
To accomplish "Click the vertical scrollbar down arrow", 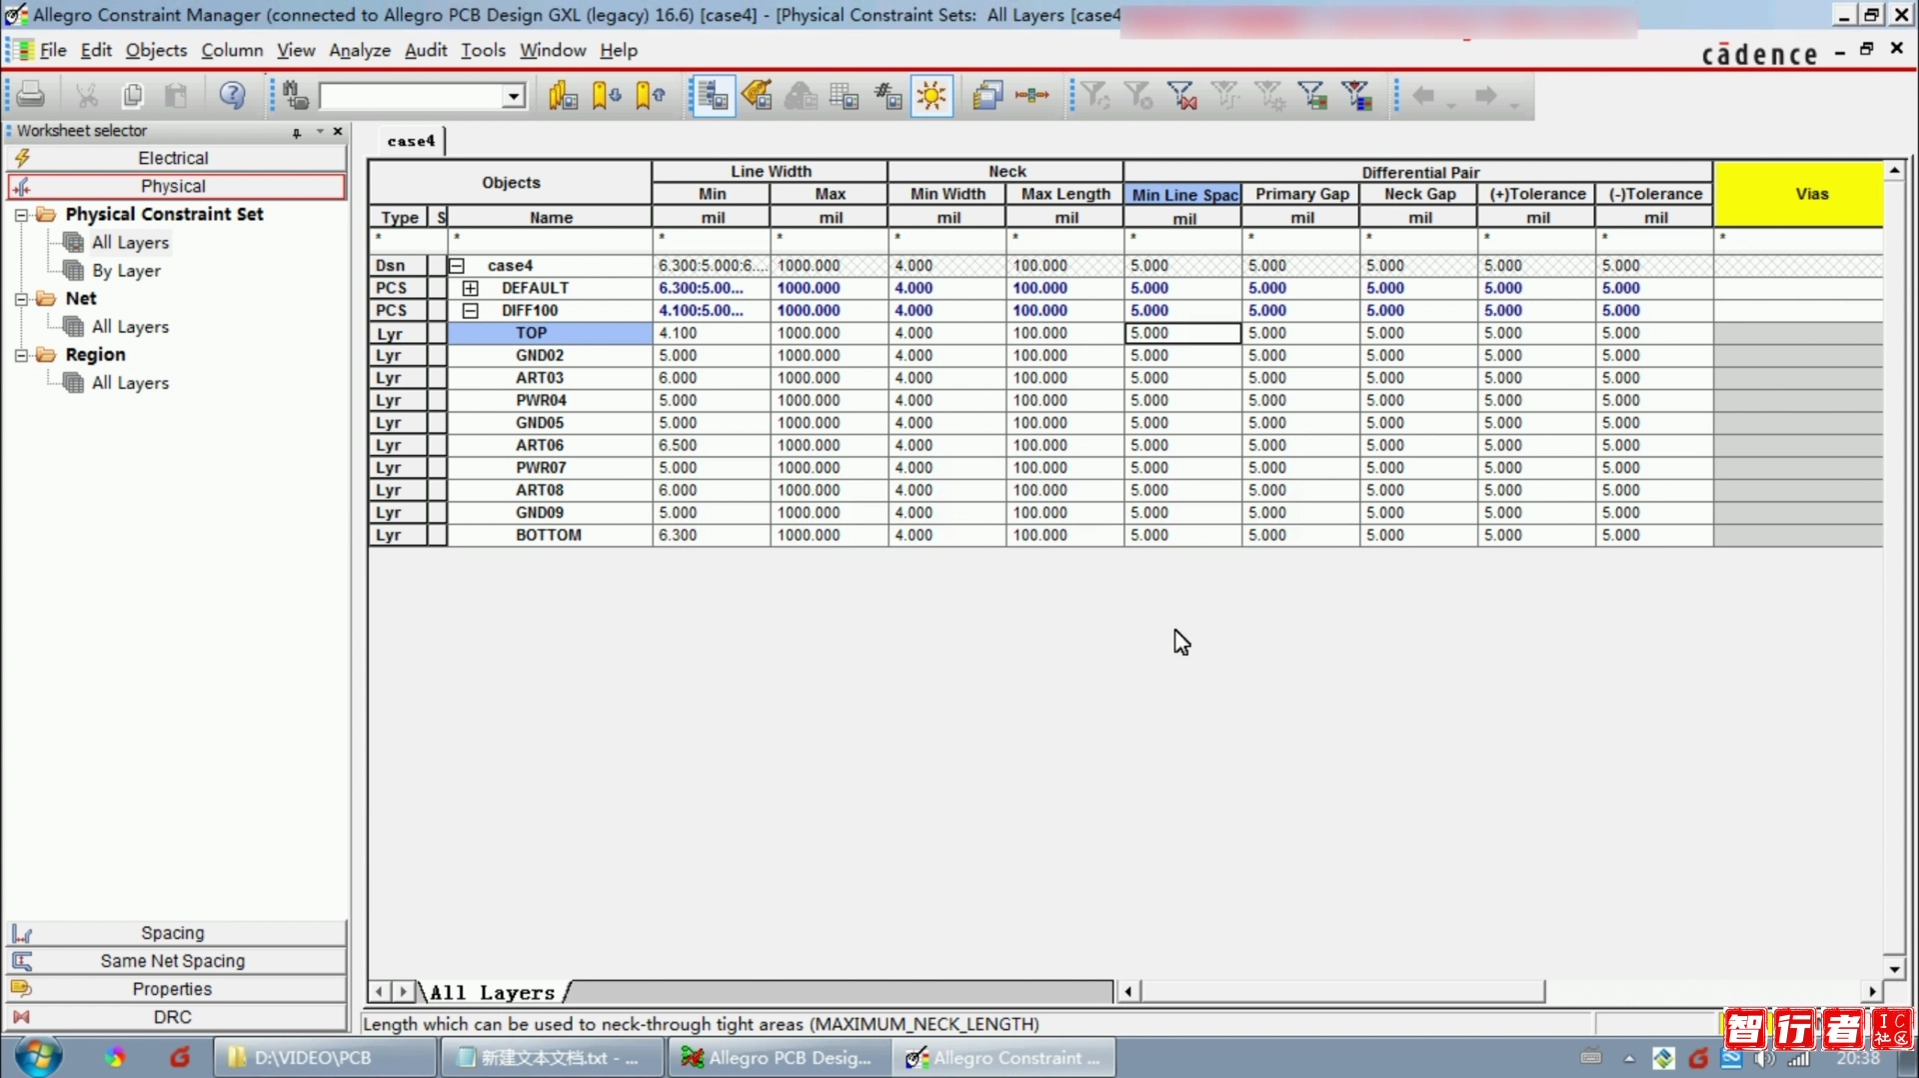I will (x=1894, y=969).
